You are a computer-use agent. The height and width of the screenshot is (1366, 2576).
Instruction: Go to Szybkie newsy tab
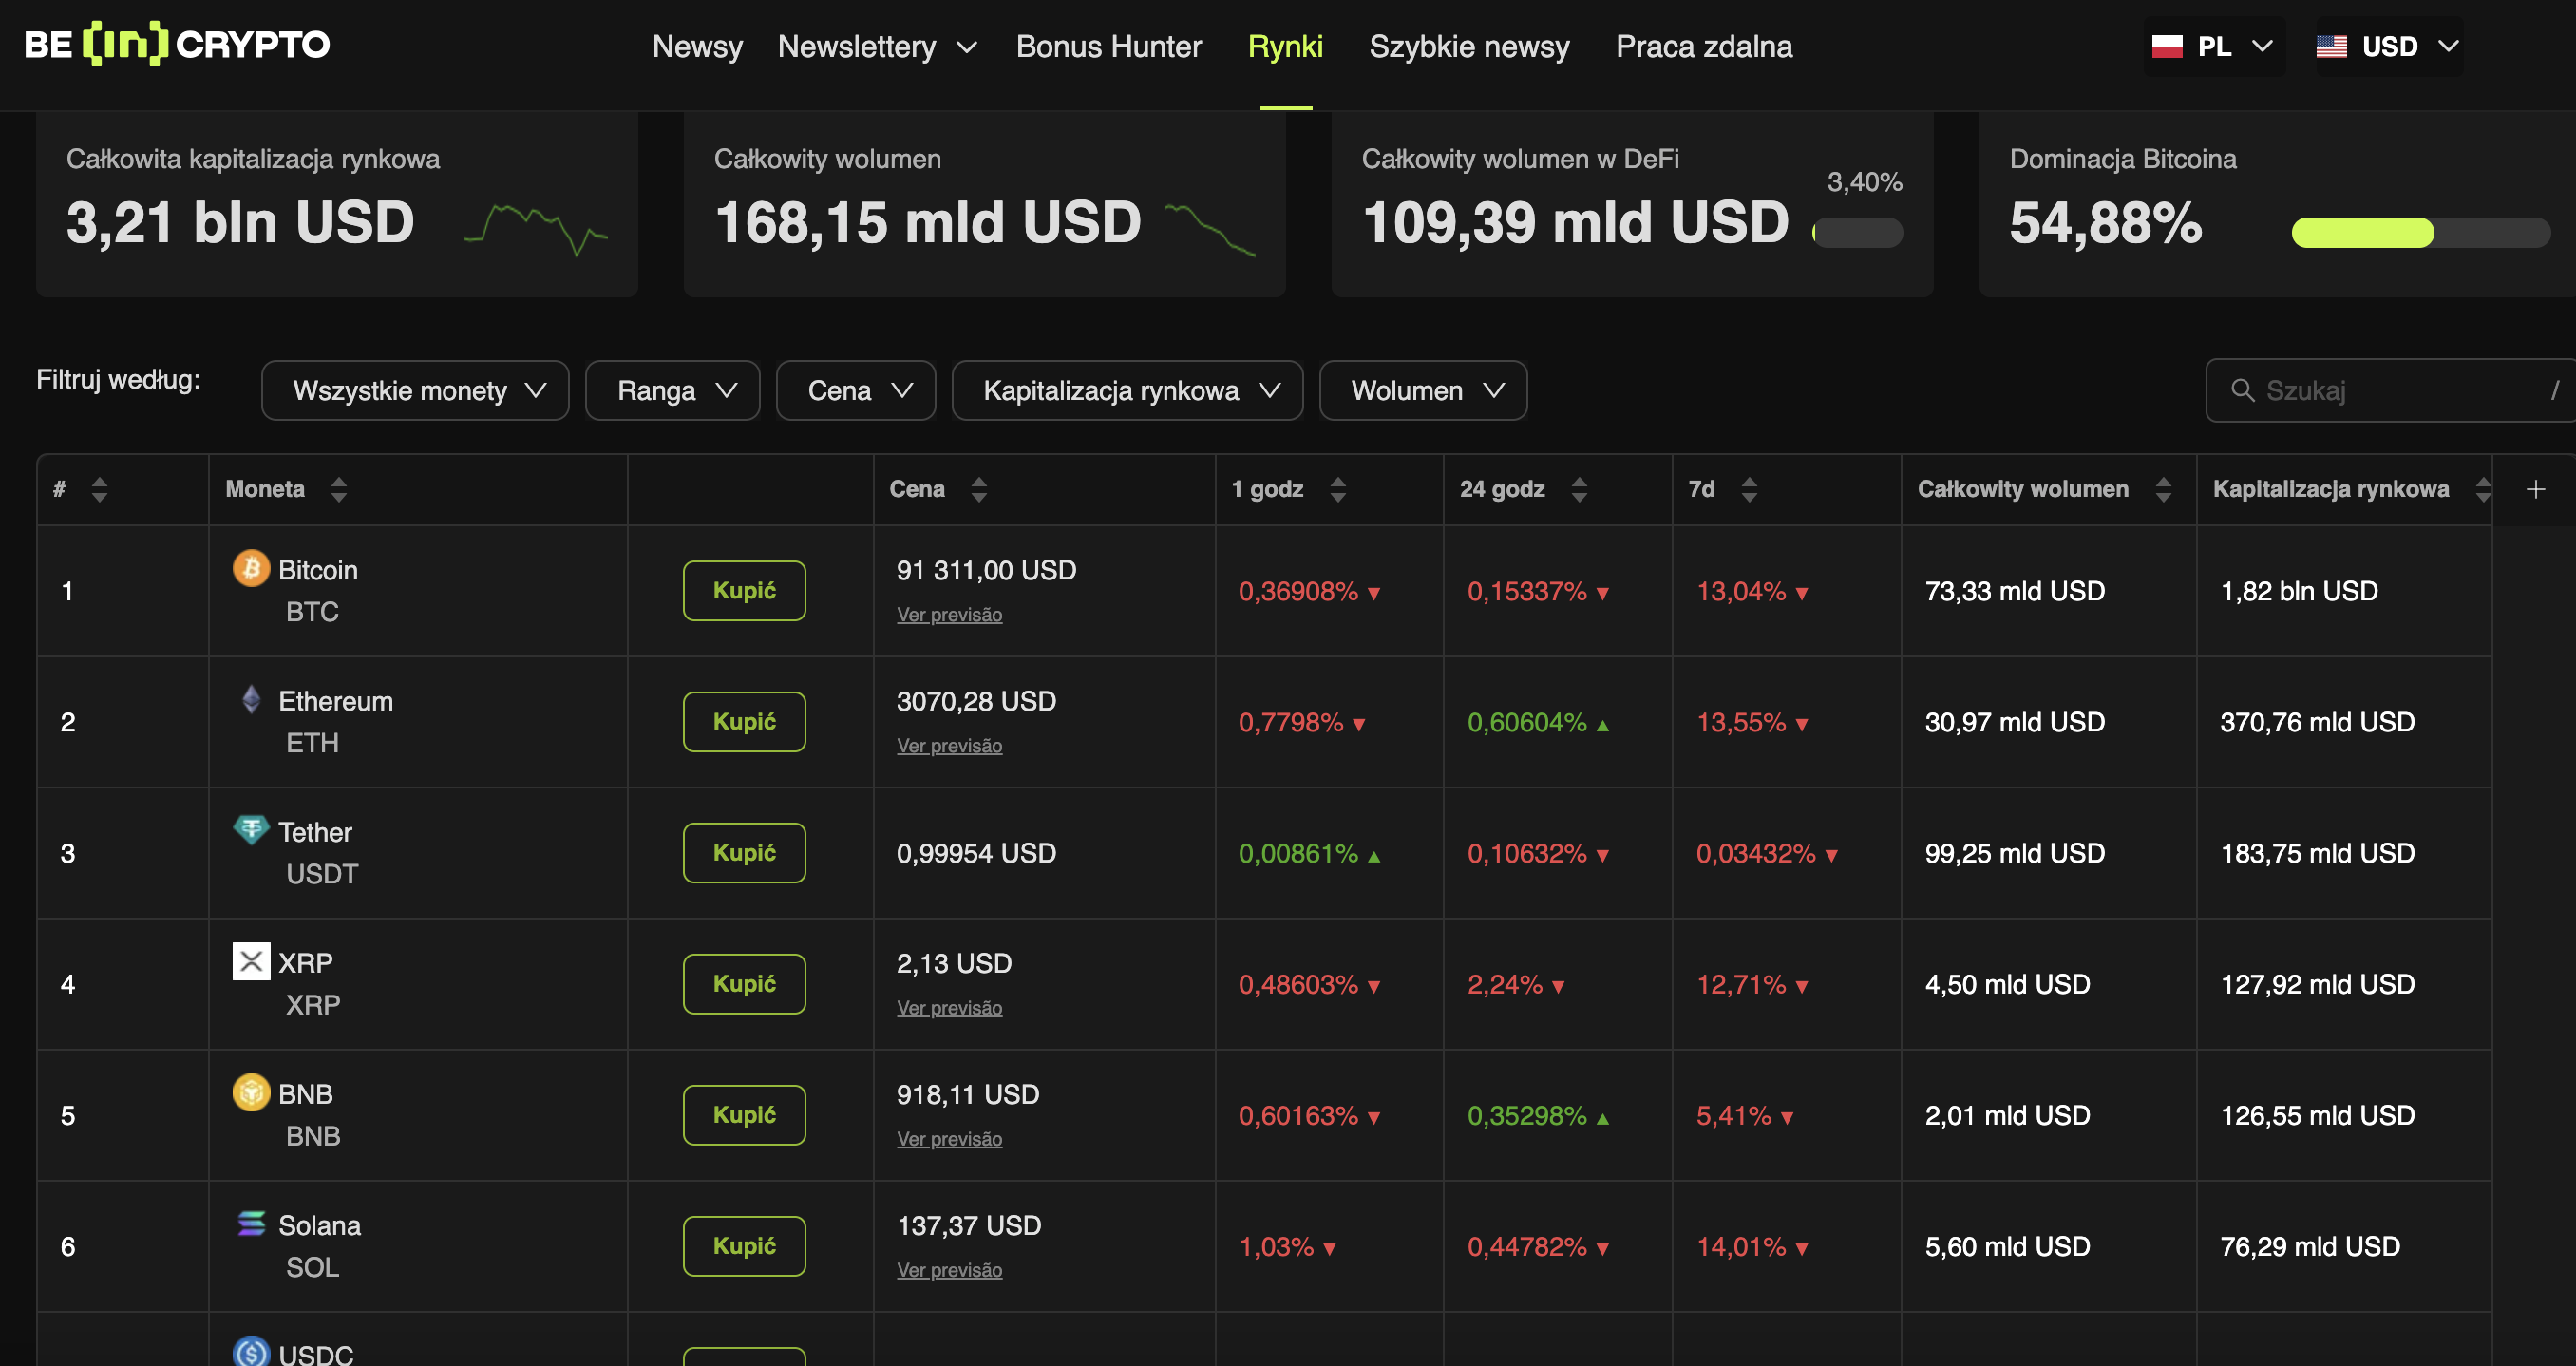1468,46
